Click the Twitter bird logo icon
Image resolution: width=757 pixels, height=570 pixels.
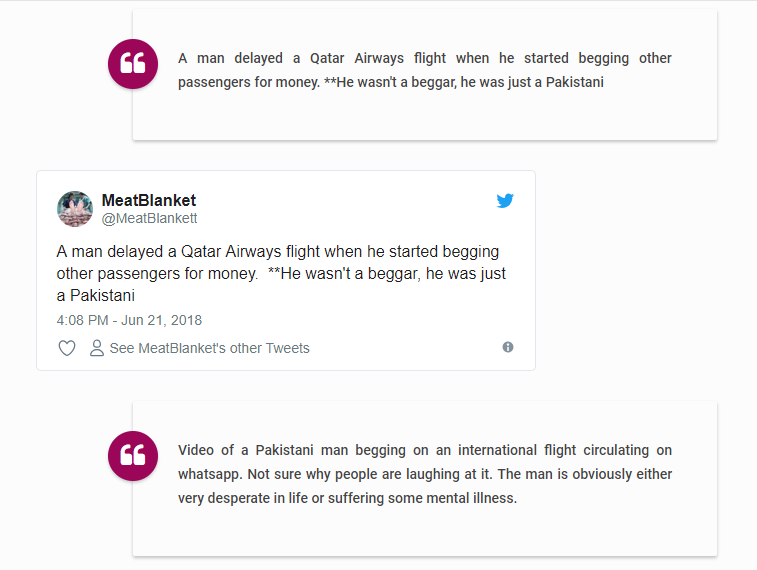(505, 200)
